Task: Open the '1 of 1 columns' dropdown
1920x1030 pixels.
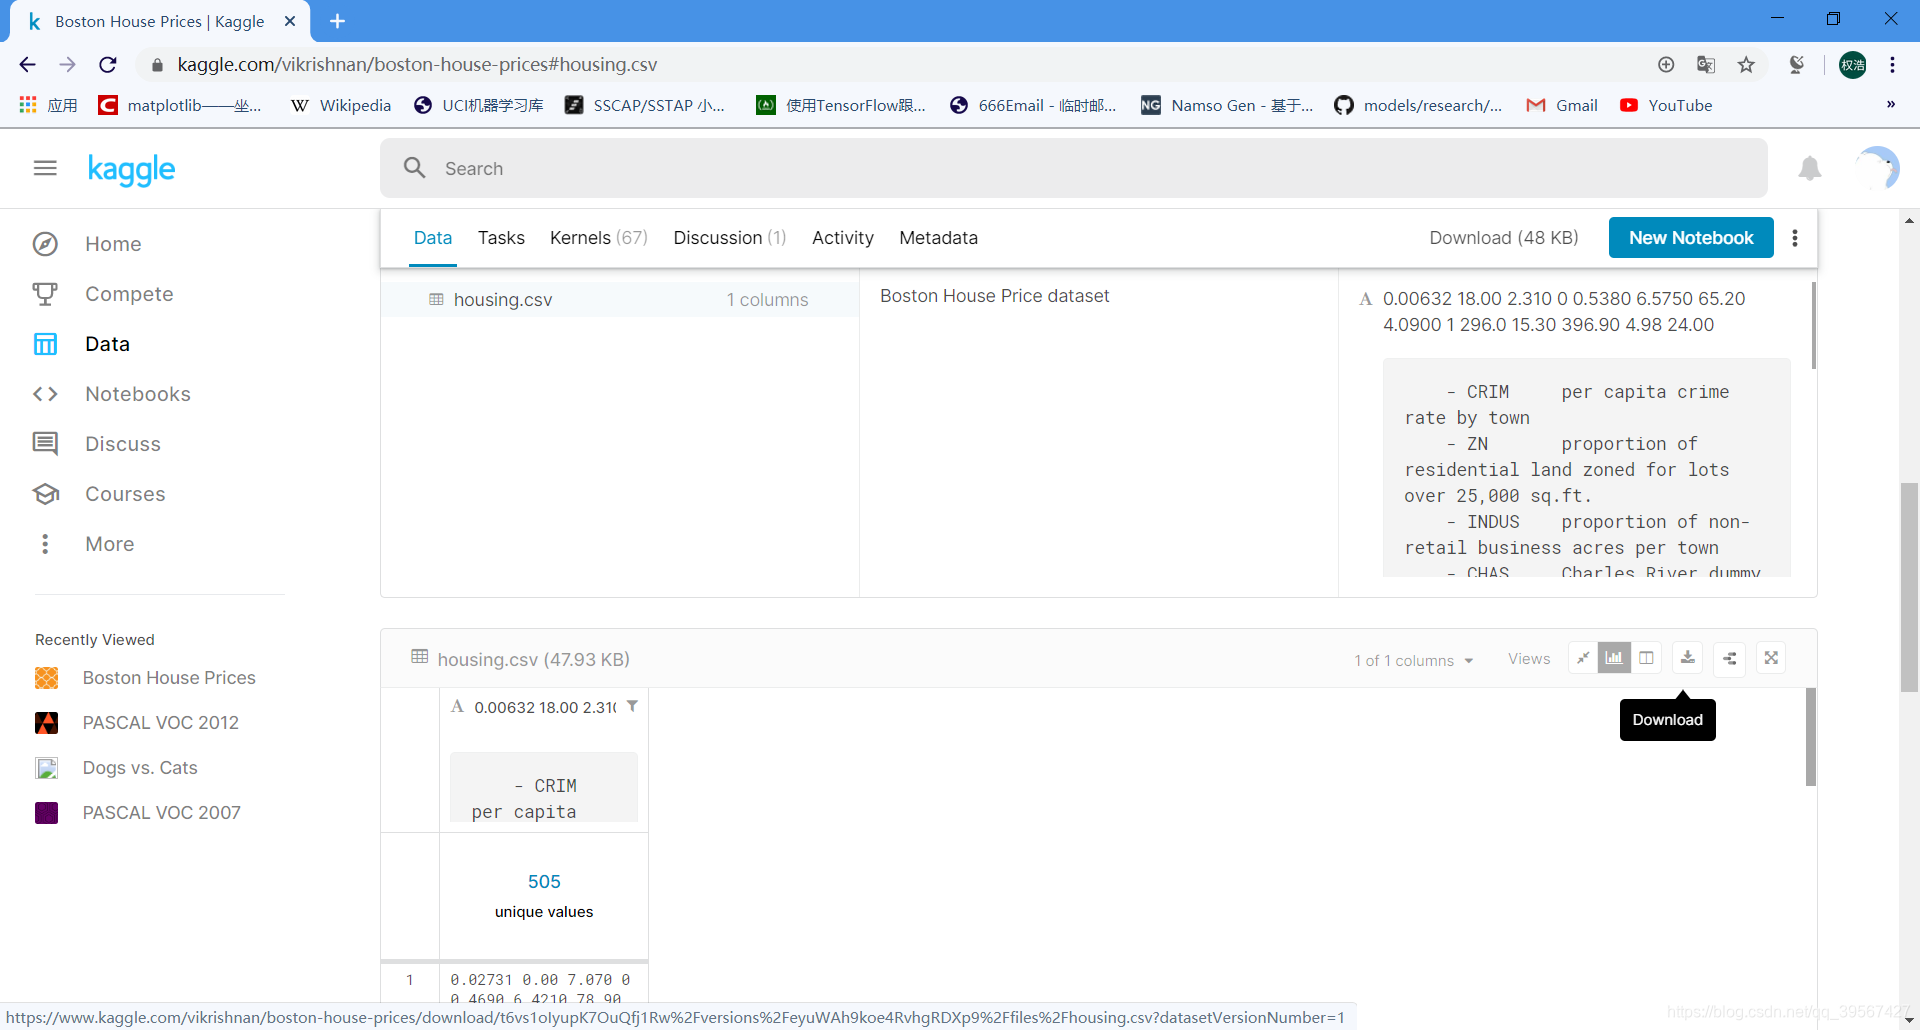Action: pyautogui.click(x=1413, y=660)
